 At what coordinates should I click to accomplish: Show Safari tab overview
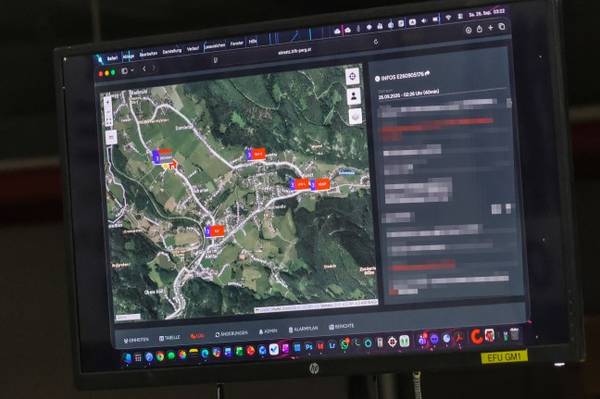[502, 26]
